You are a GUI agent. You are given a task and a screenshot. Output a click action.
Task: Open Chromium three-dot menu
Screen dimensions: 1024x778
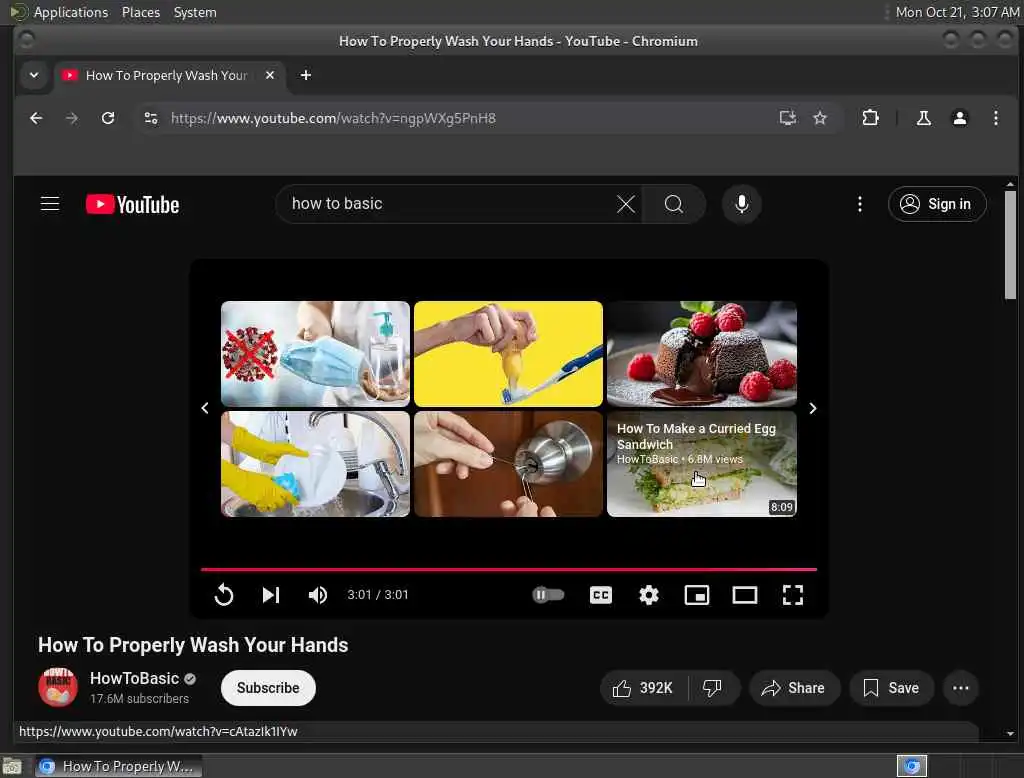[995, 118]
